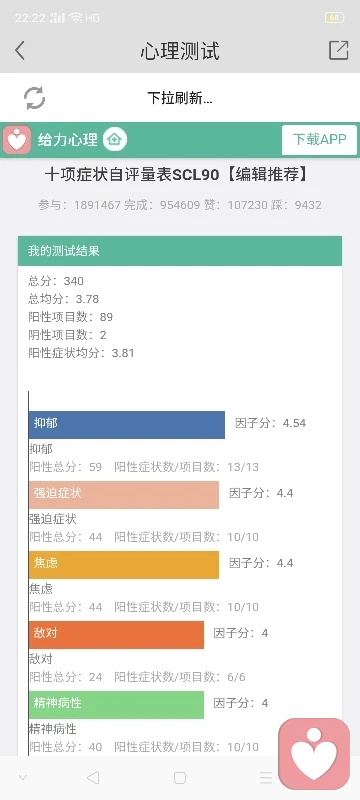
Task: Tap the pink heart logo in green banner
Action: tap(17, 139)
